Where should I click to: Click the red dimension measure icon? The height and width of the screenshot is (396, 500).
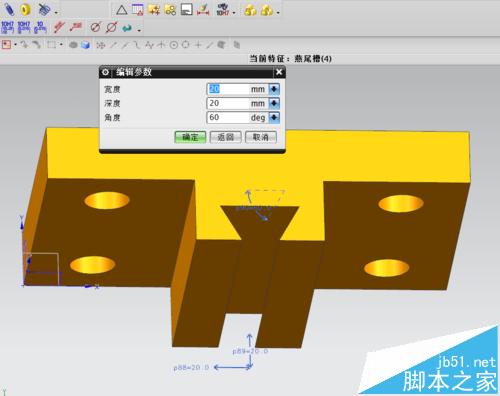click(x=203, y=10)
